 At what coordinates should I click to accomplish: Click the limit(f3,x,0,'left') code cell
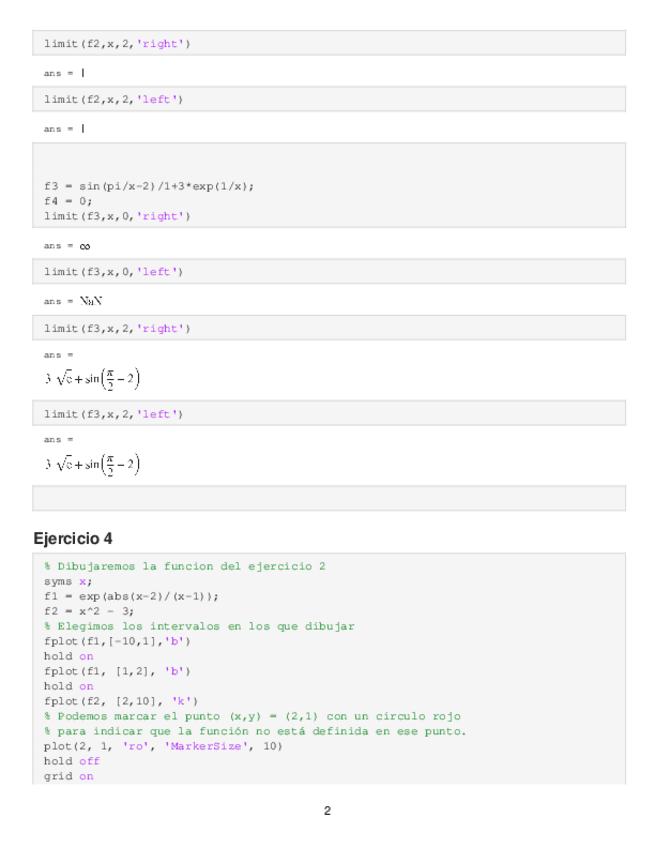114,272
